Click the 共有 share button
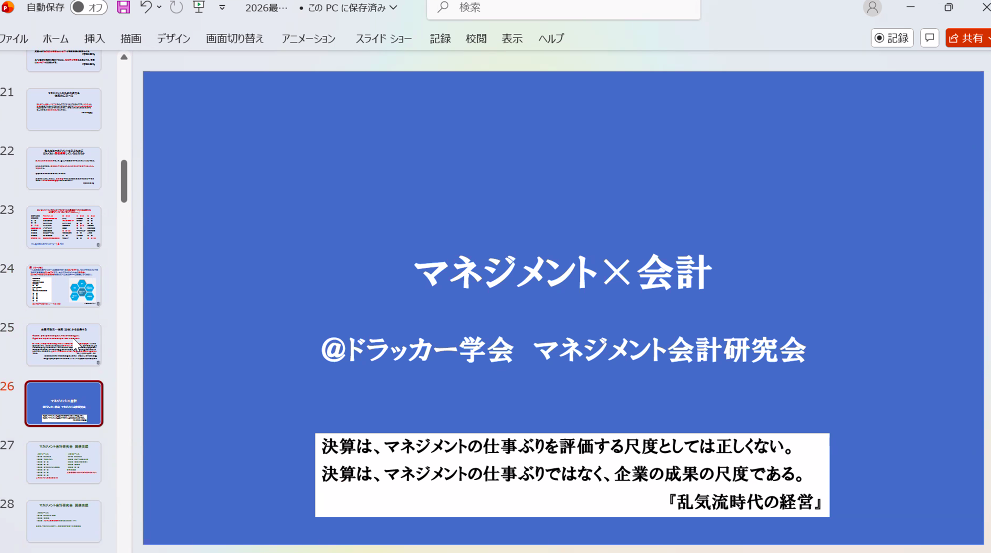Screen dimensions: 991x553 click(967, 38)
